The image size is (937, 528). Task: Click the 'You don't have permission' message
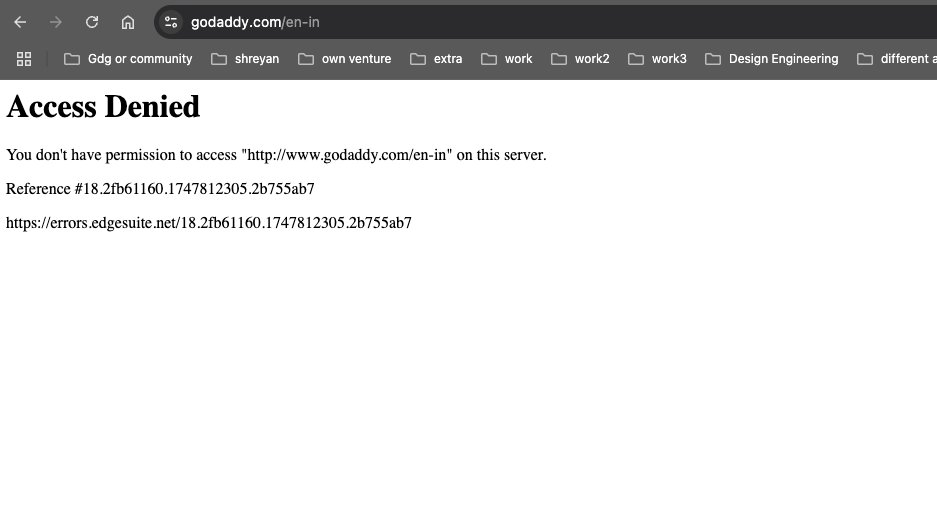coord(276,155)
